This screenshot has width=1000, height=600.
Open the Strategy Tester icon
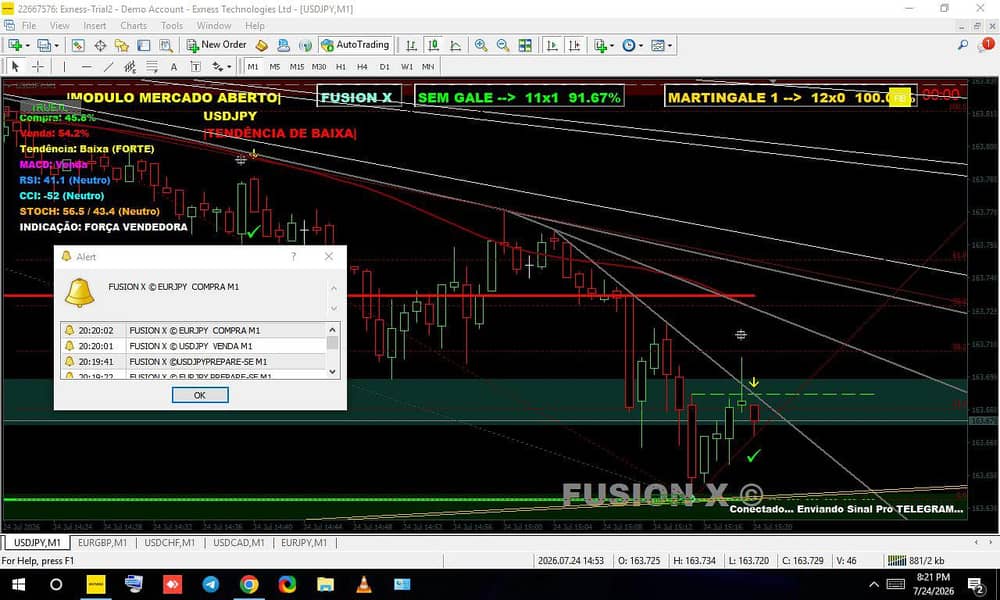click(x=166, y=45)
